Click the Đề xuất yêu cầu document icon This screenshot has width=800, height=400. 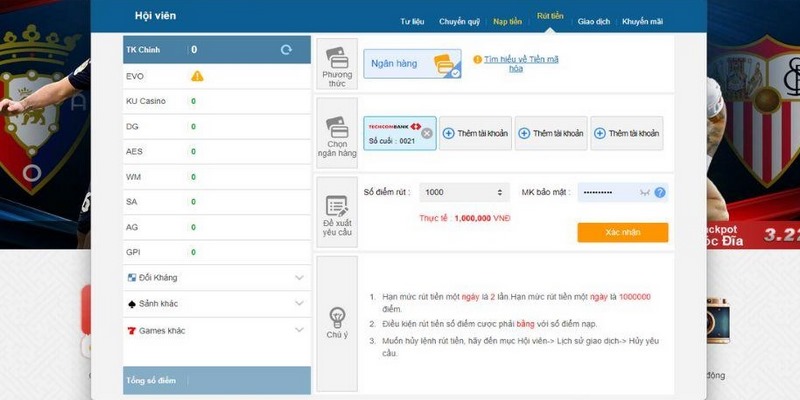pyautogui.click(x=337, y=205)
